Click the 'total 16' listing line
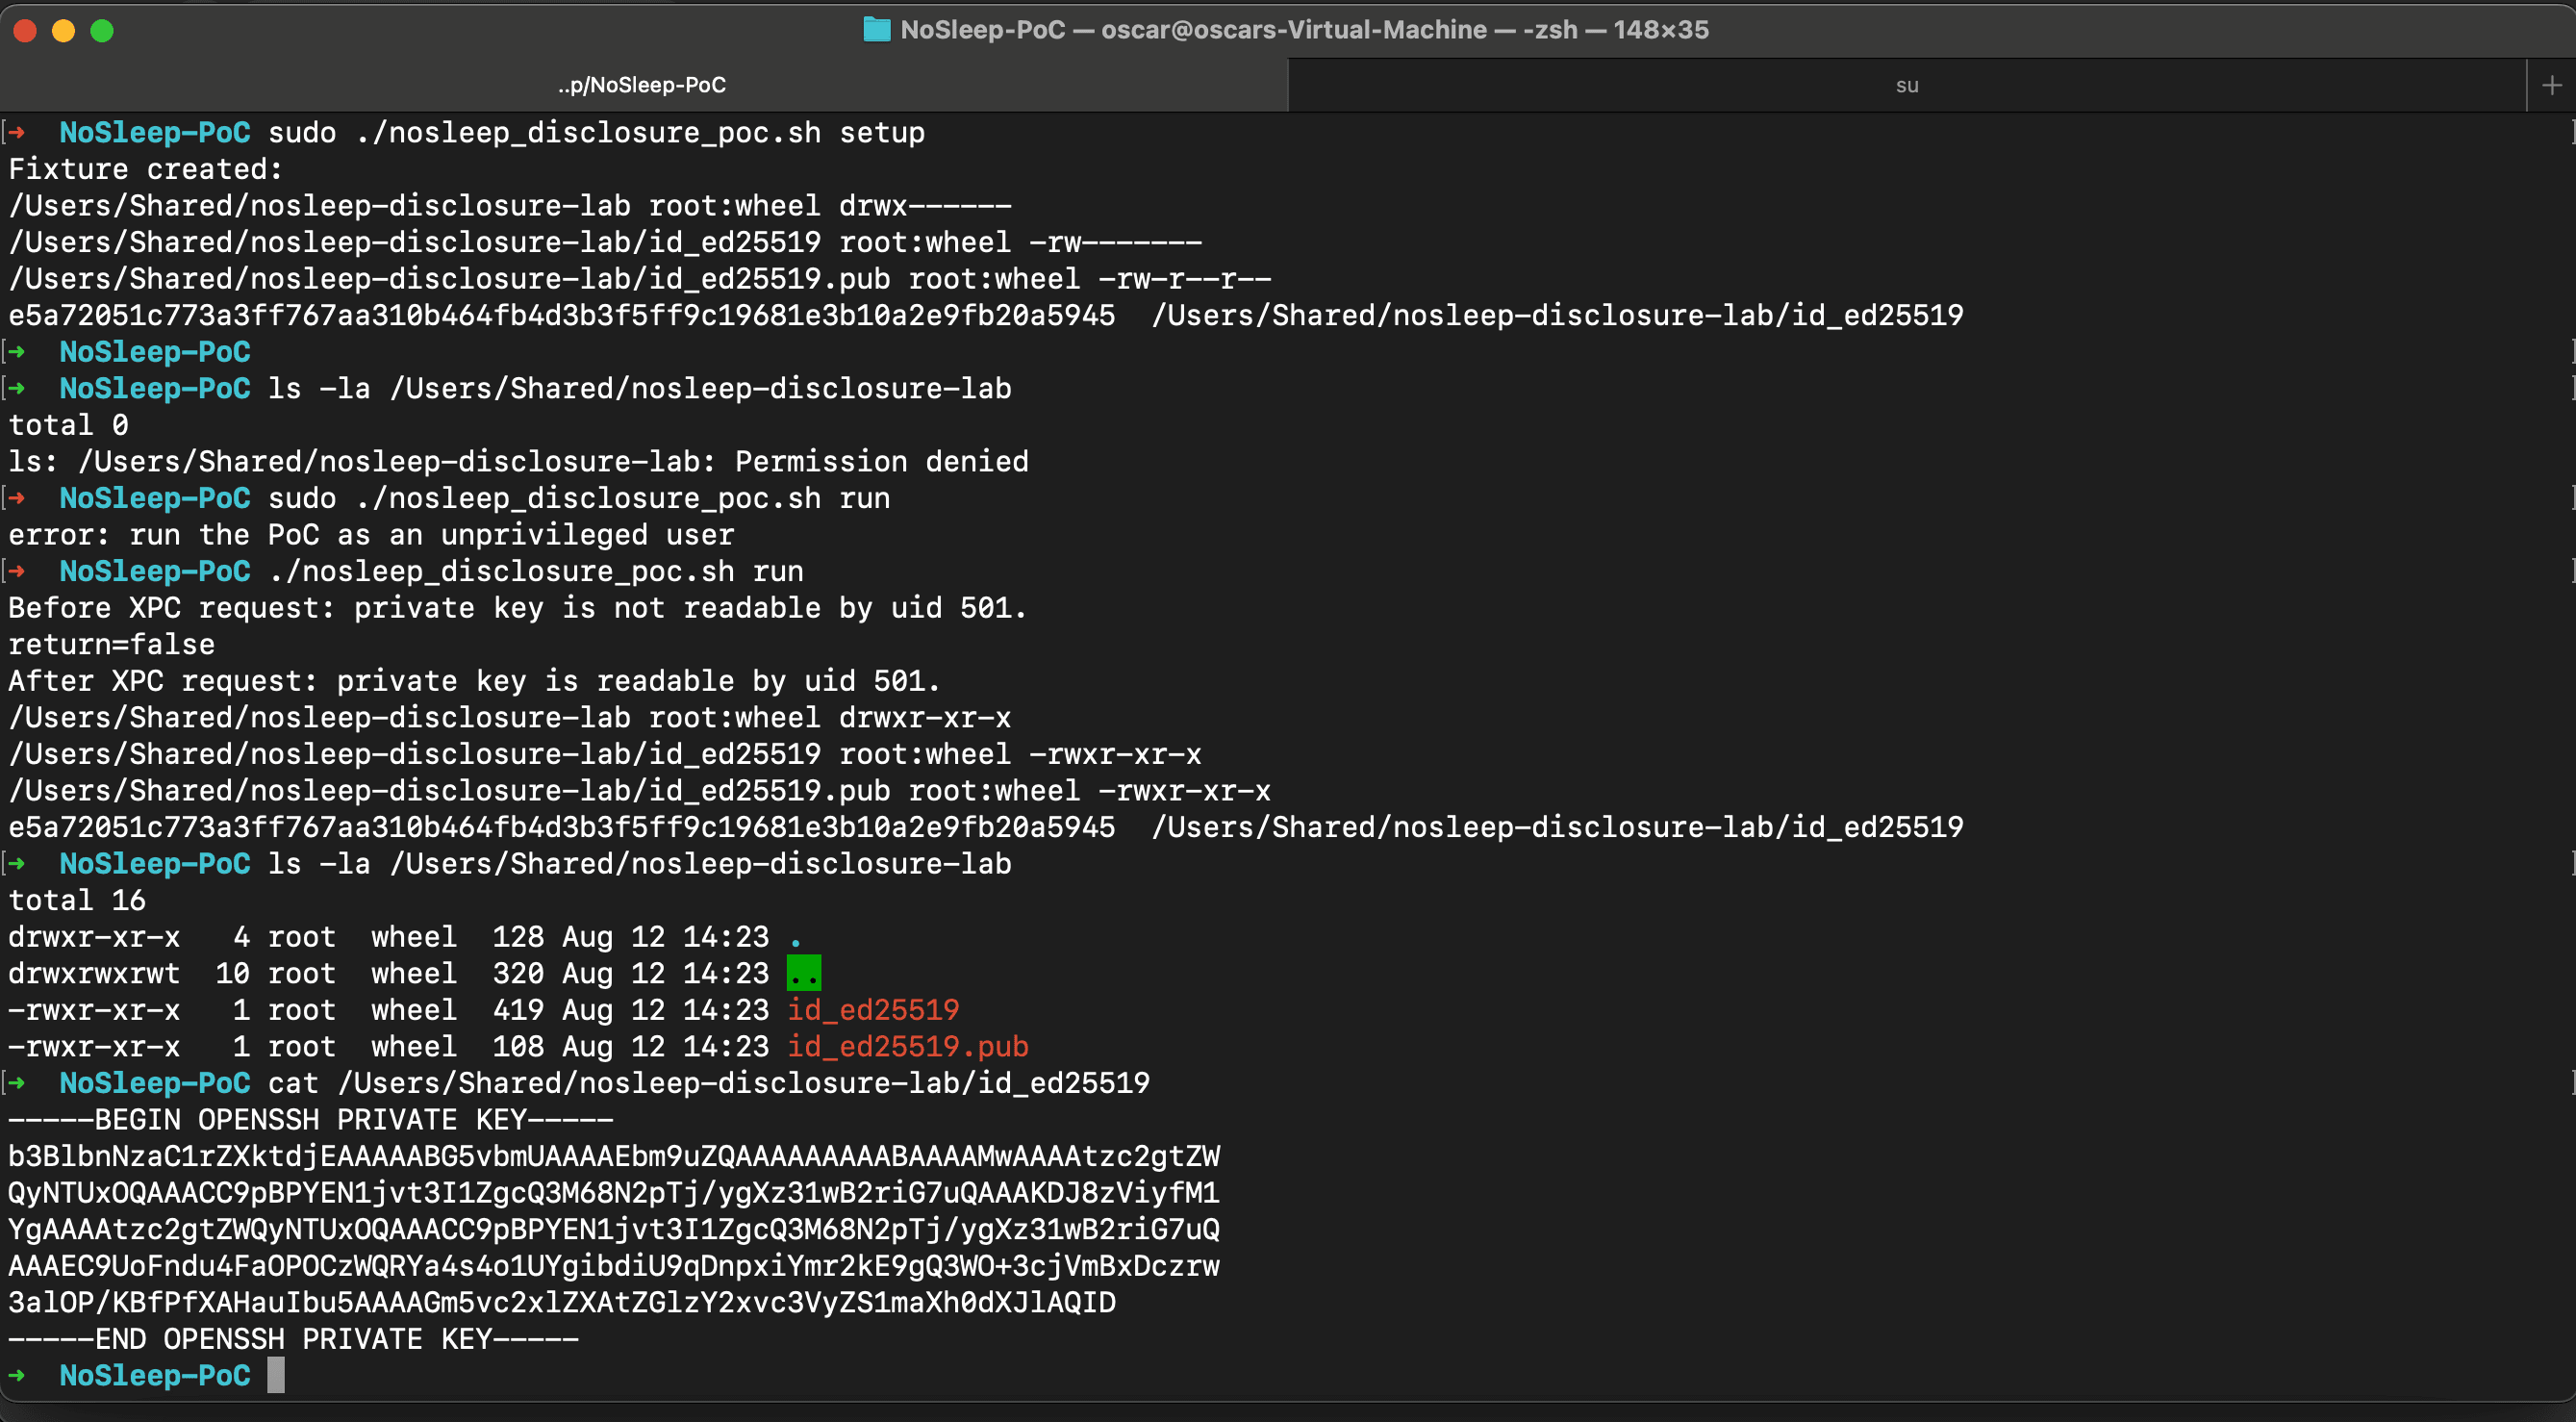 [77, 899]
